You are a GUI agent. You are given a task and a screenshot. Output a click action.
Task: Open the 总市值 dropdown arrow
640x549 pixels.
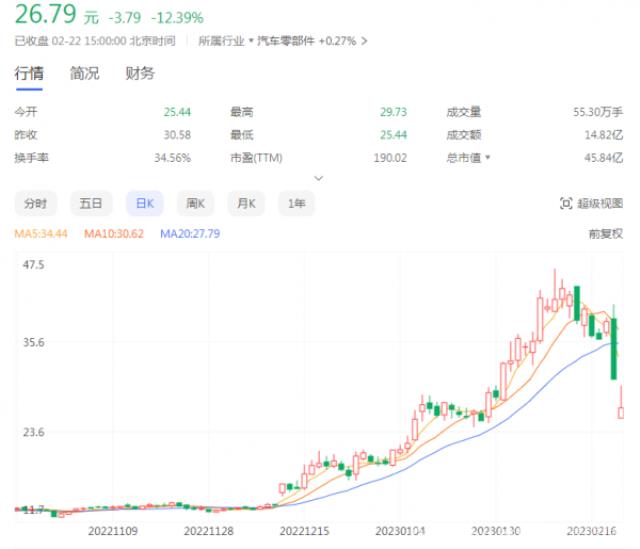tap(488, 158)
